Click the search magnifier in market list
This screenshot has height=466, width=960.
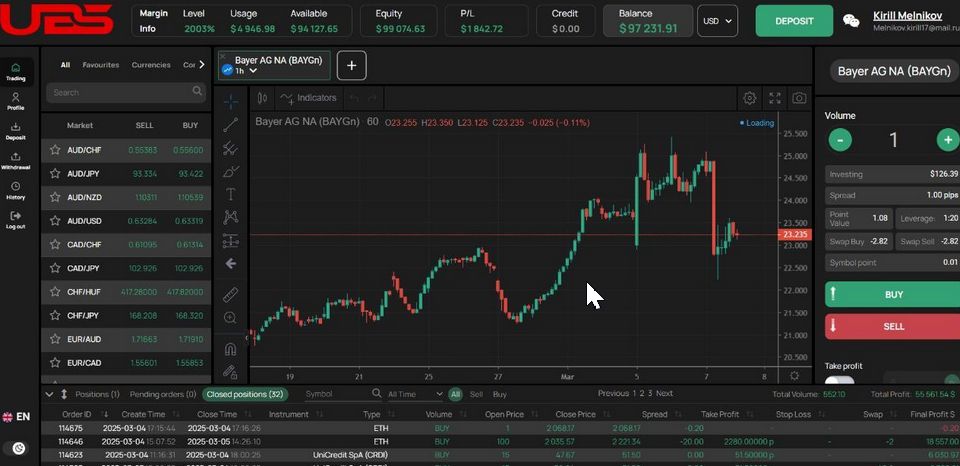pyautogui.click(x=197, y=91)
